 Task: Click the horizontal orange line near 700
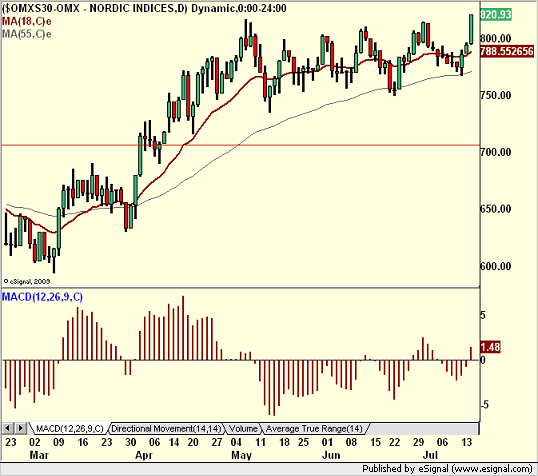(240, 145)
